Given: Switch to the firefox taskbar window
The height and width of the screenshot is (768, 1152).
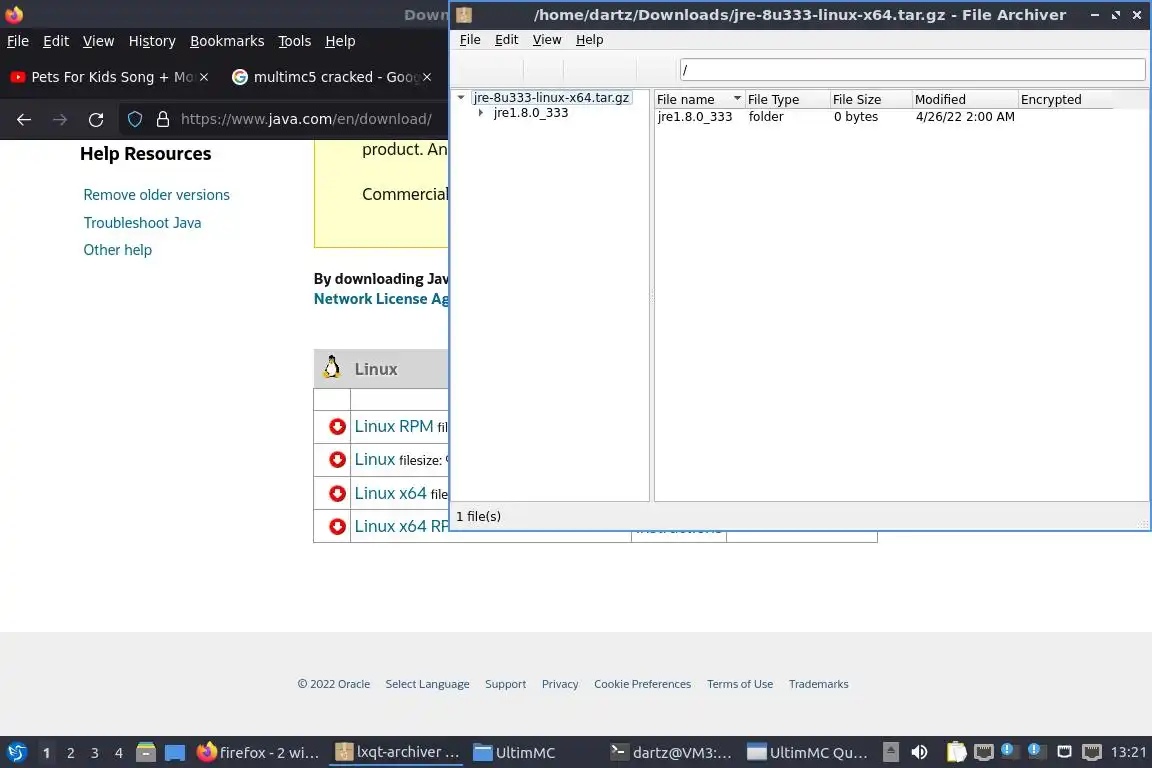Looking at the screenshot, I should click(258, 752).
